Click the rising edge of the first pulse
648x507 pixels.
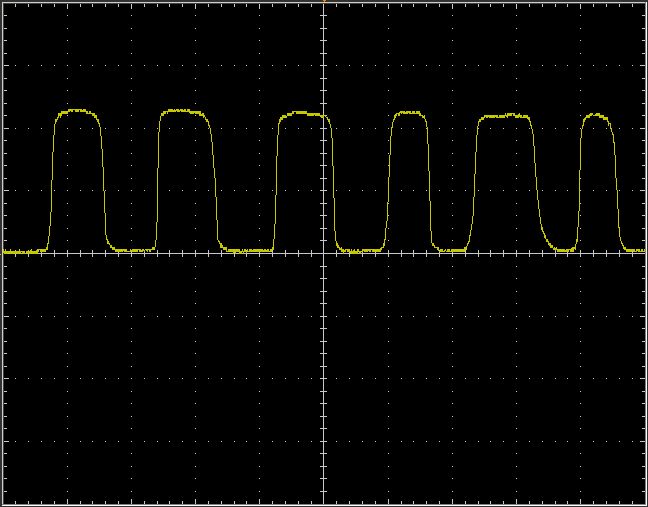(51, 180)
